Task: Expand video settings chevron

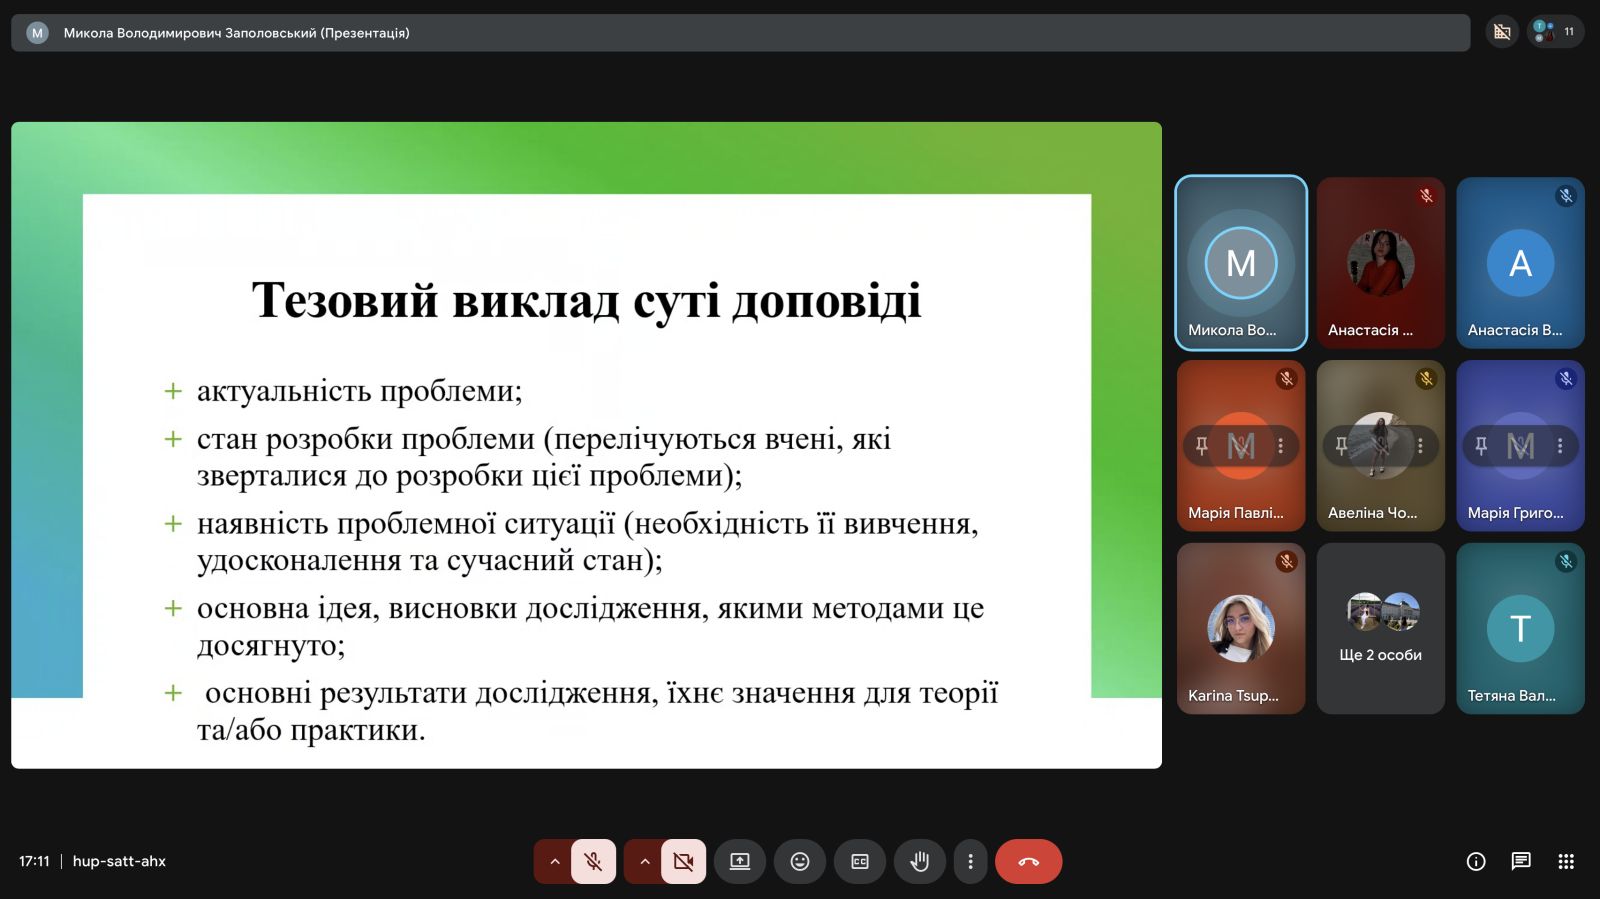Action: (x=645, y=861)
